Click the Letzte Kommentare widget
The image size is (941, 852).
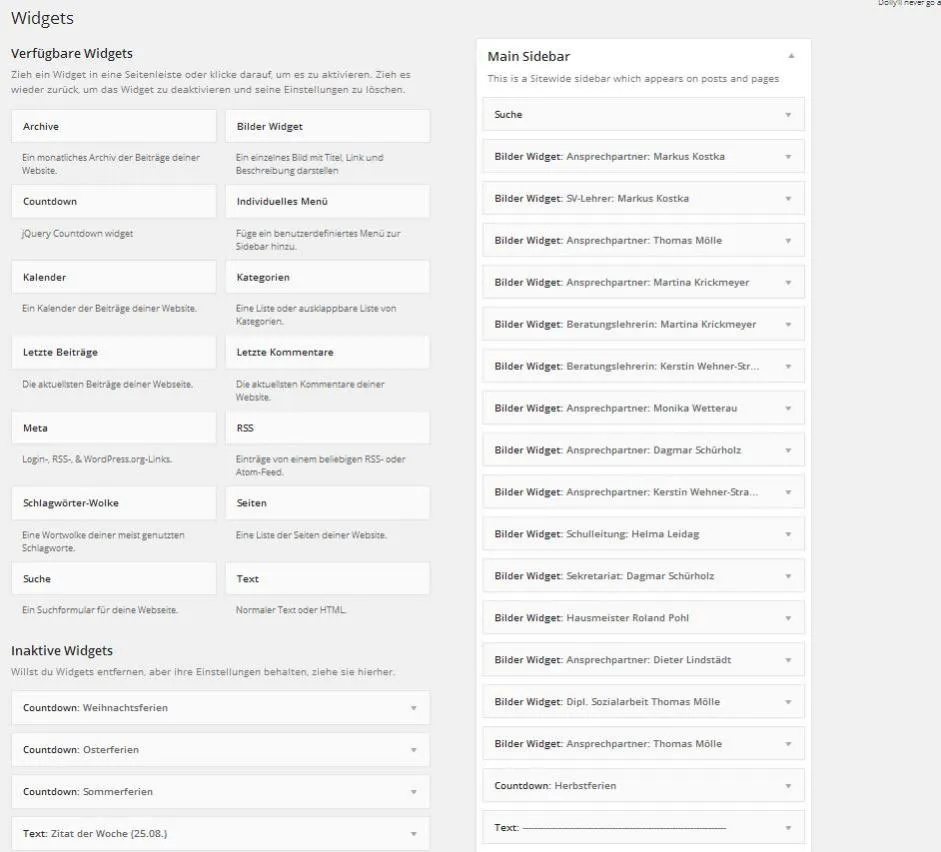(x=328, y=352)
